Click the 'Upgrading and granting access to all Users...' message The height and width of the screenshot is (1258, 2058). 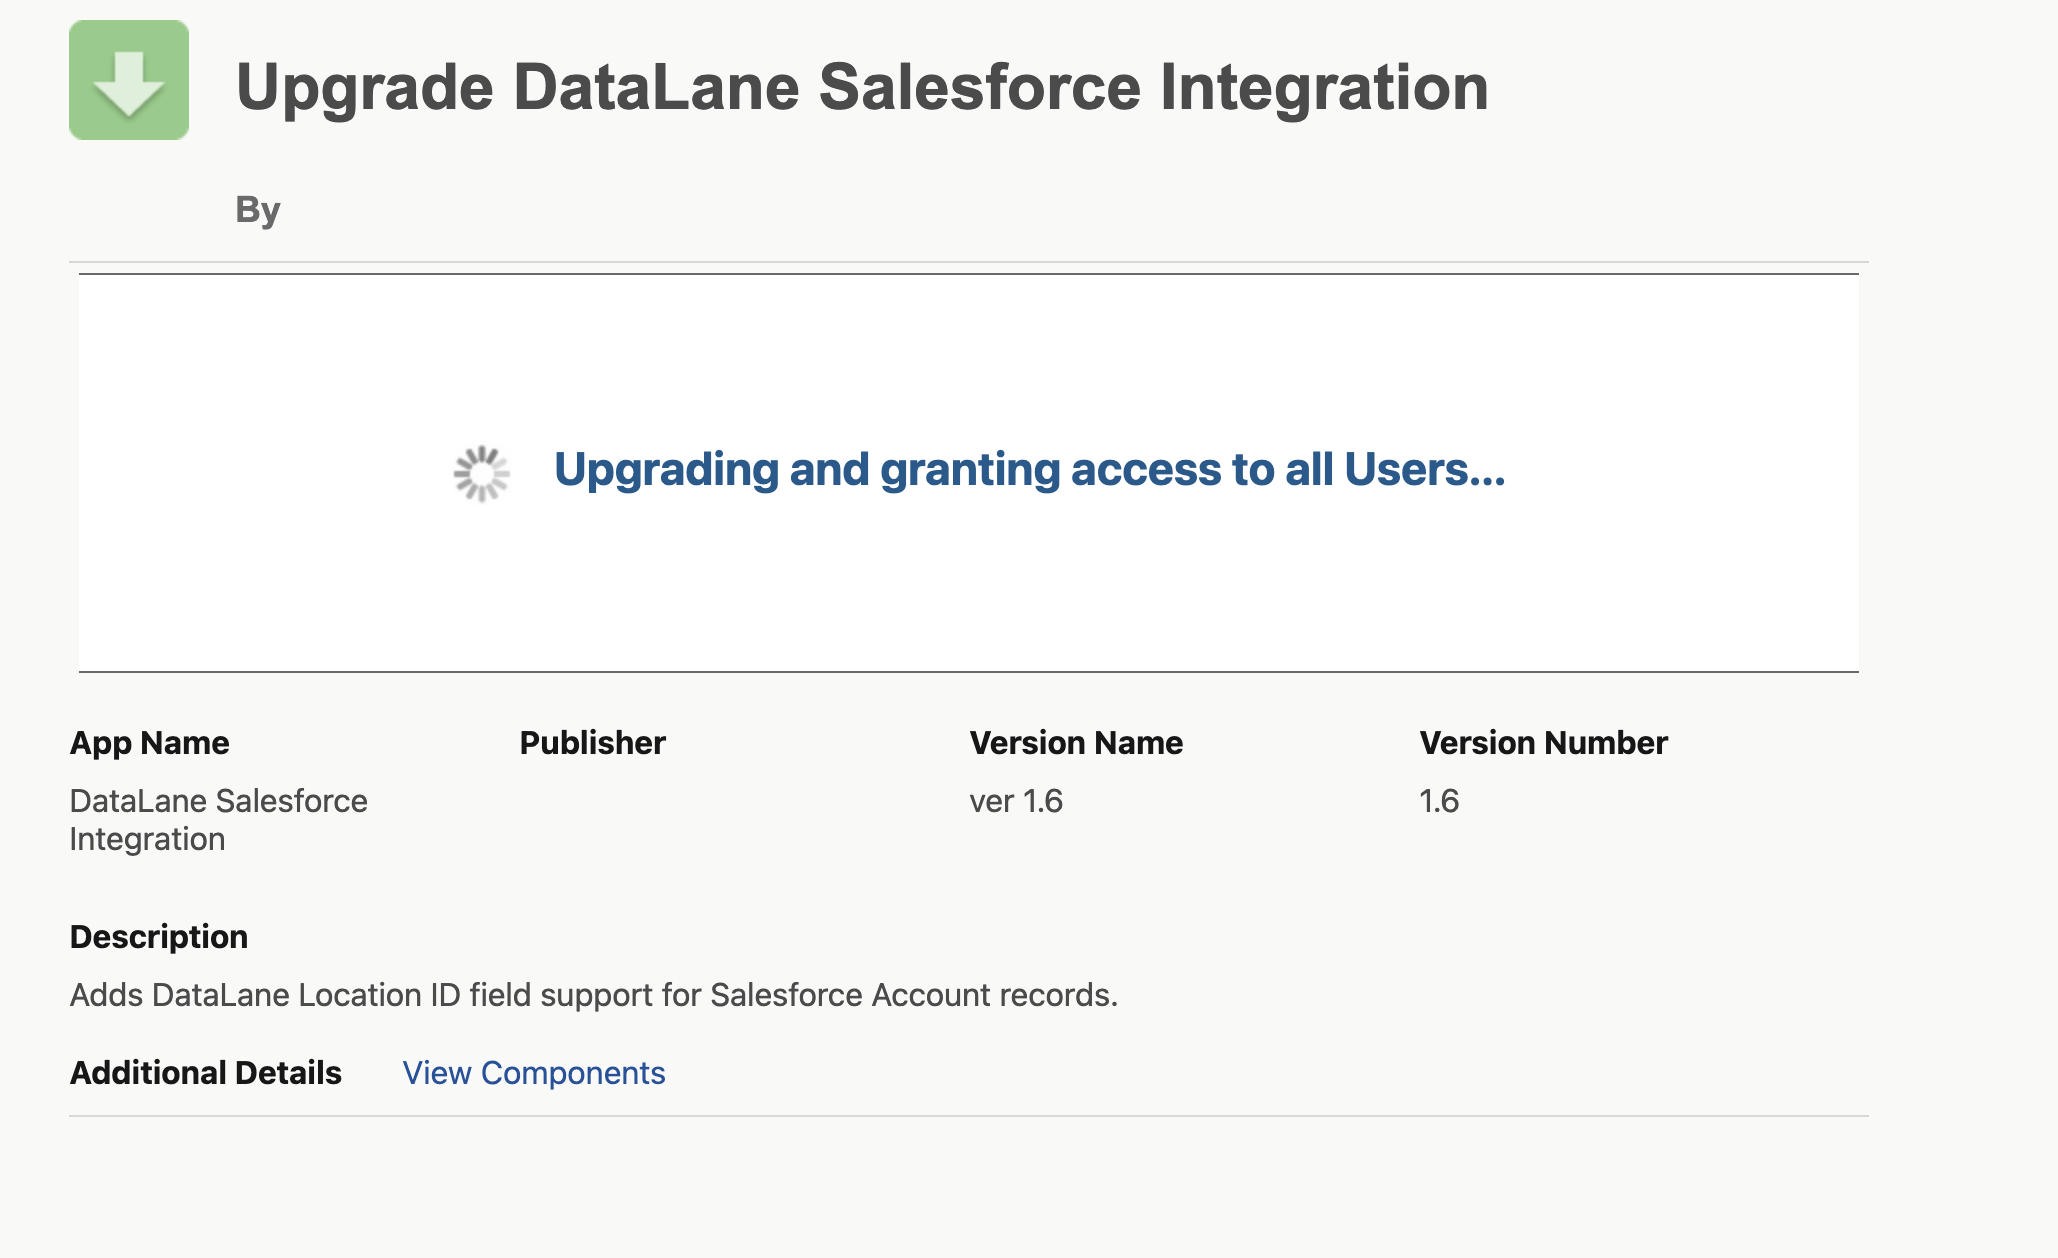click(x=1030, y=469)
